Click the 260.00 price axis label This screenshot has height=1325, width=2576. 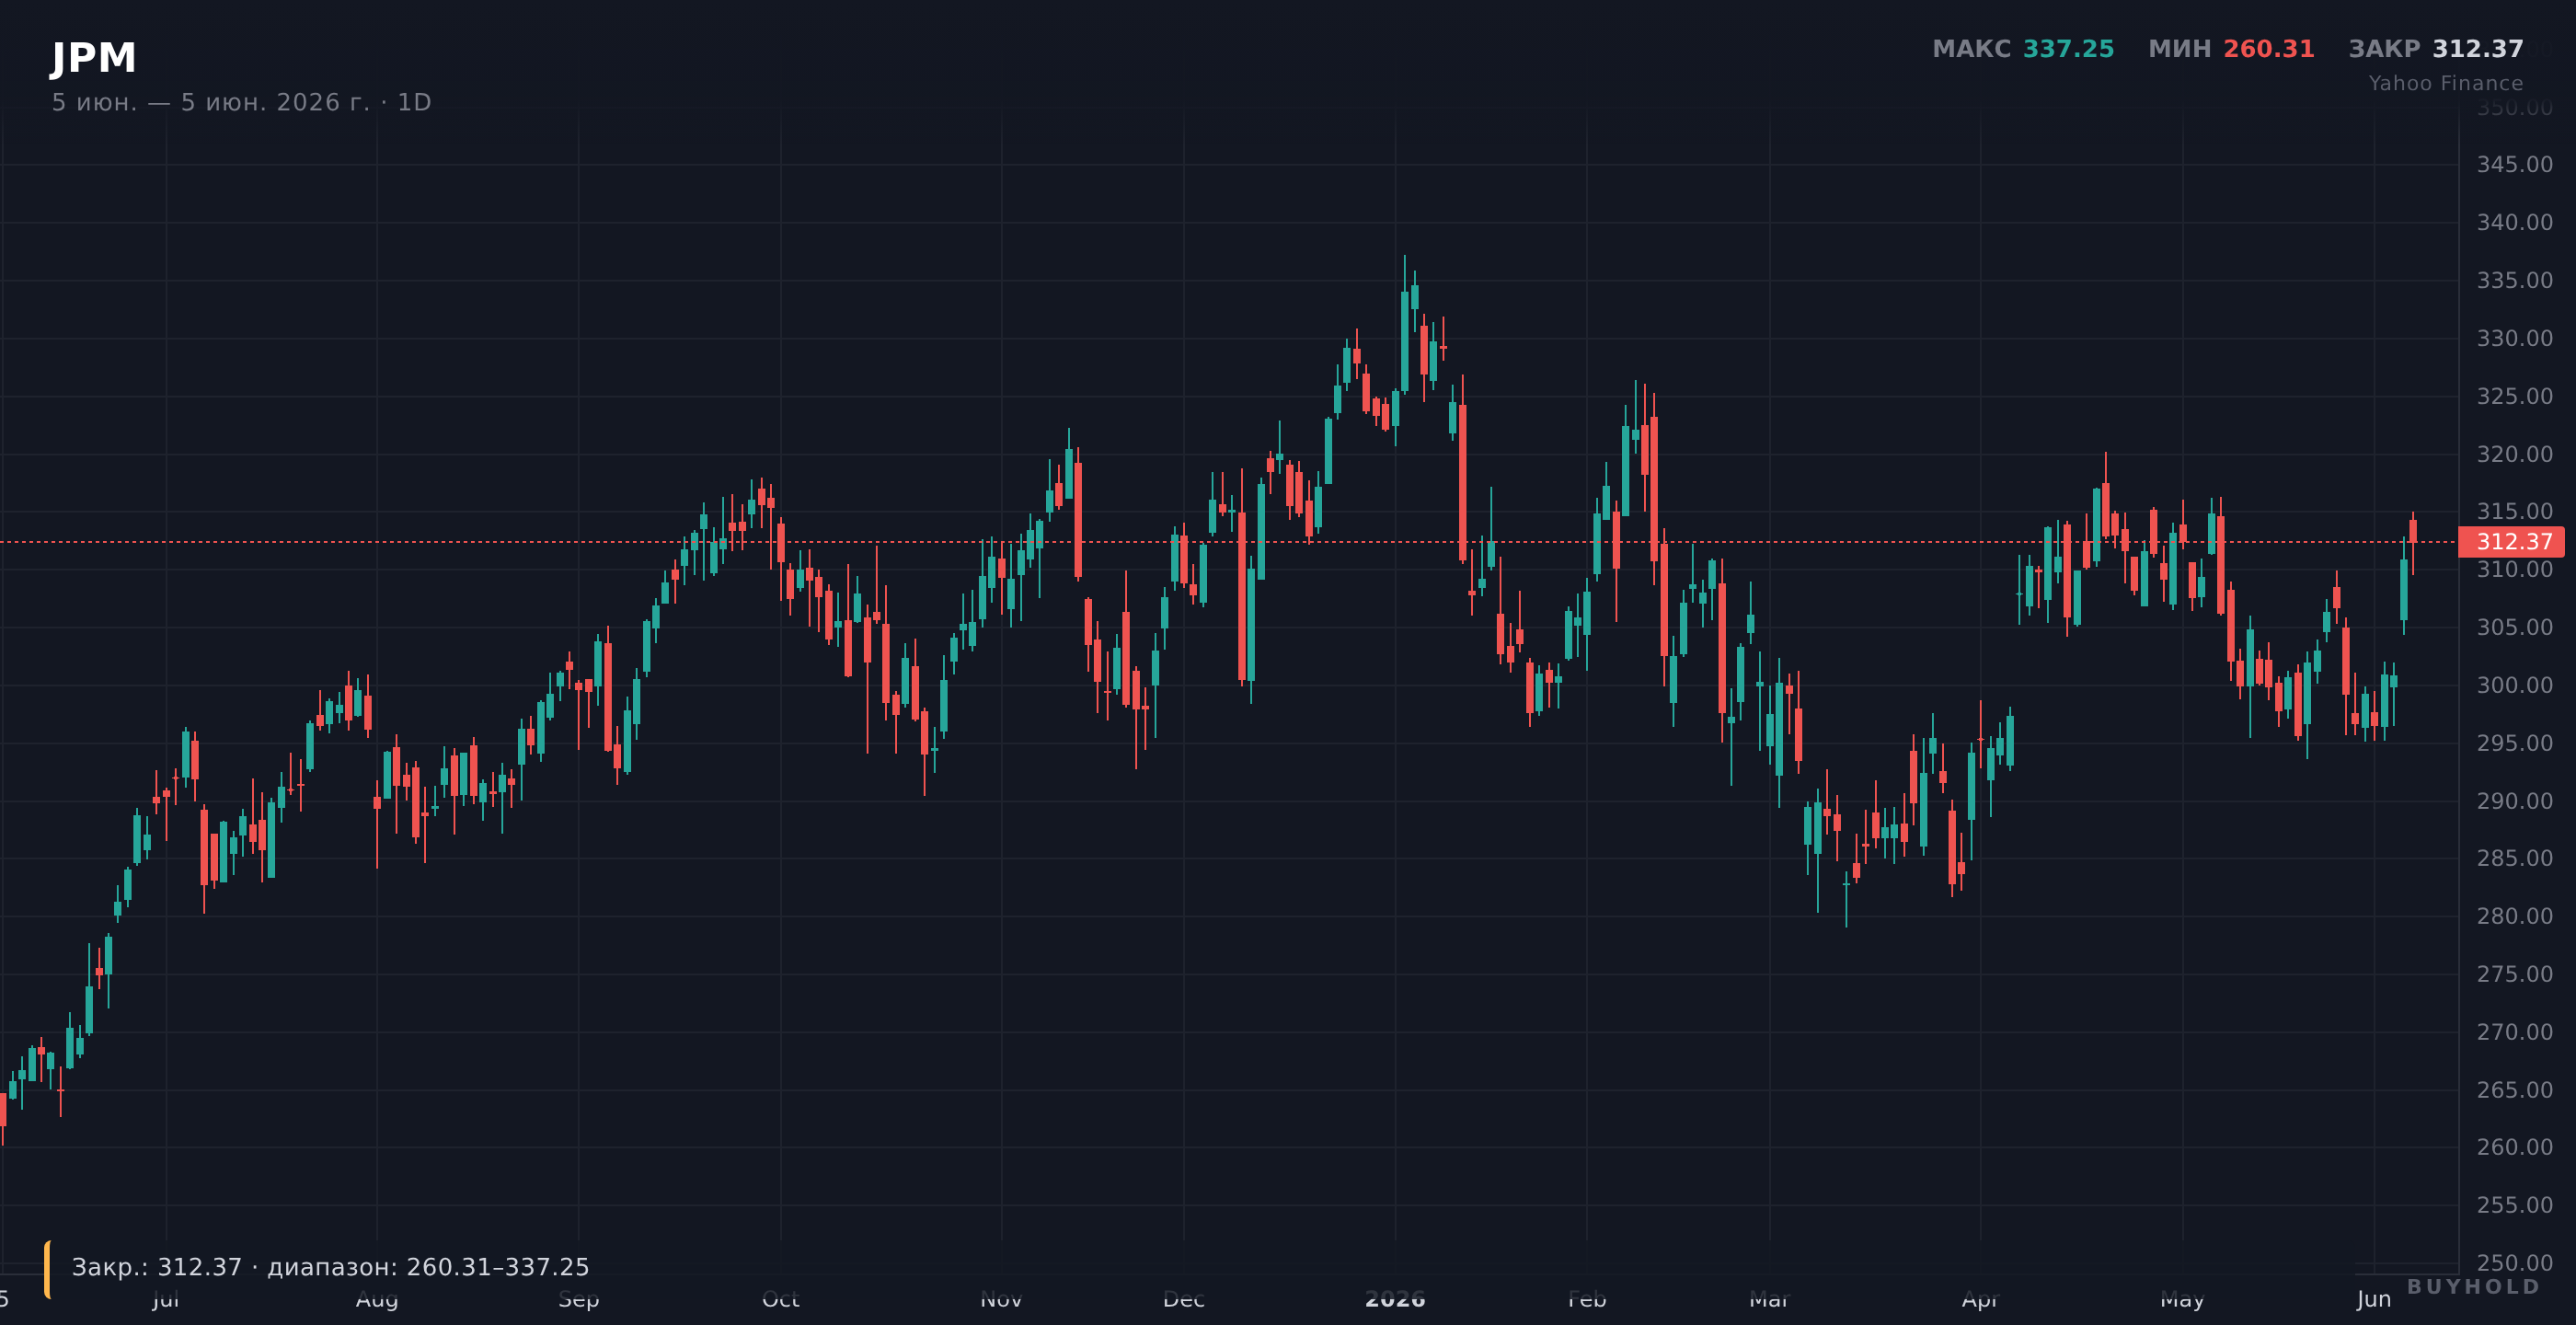coord(2514,1147)
